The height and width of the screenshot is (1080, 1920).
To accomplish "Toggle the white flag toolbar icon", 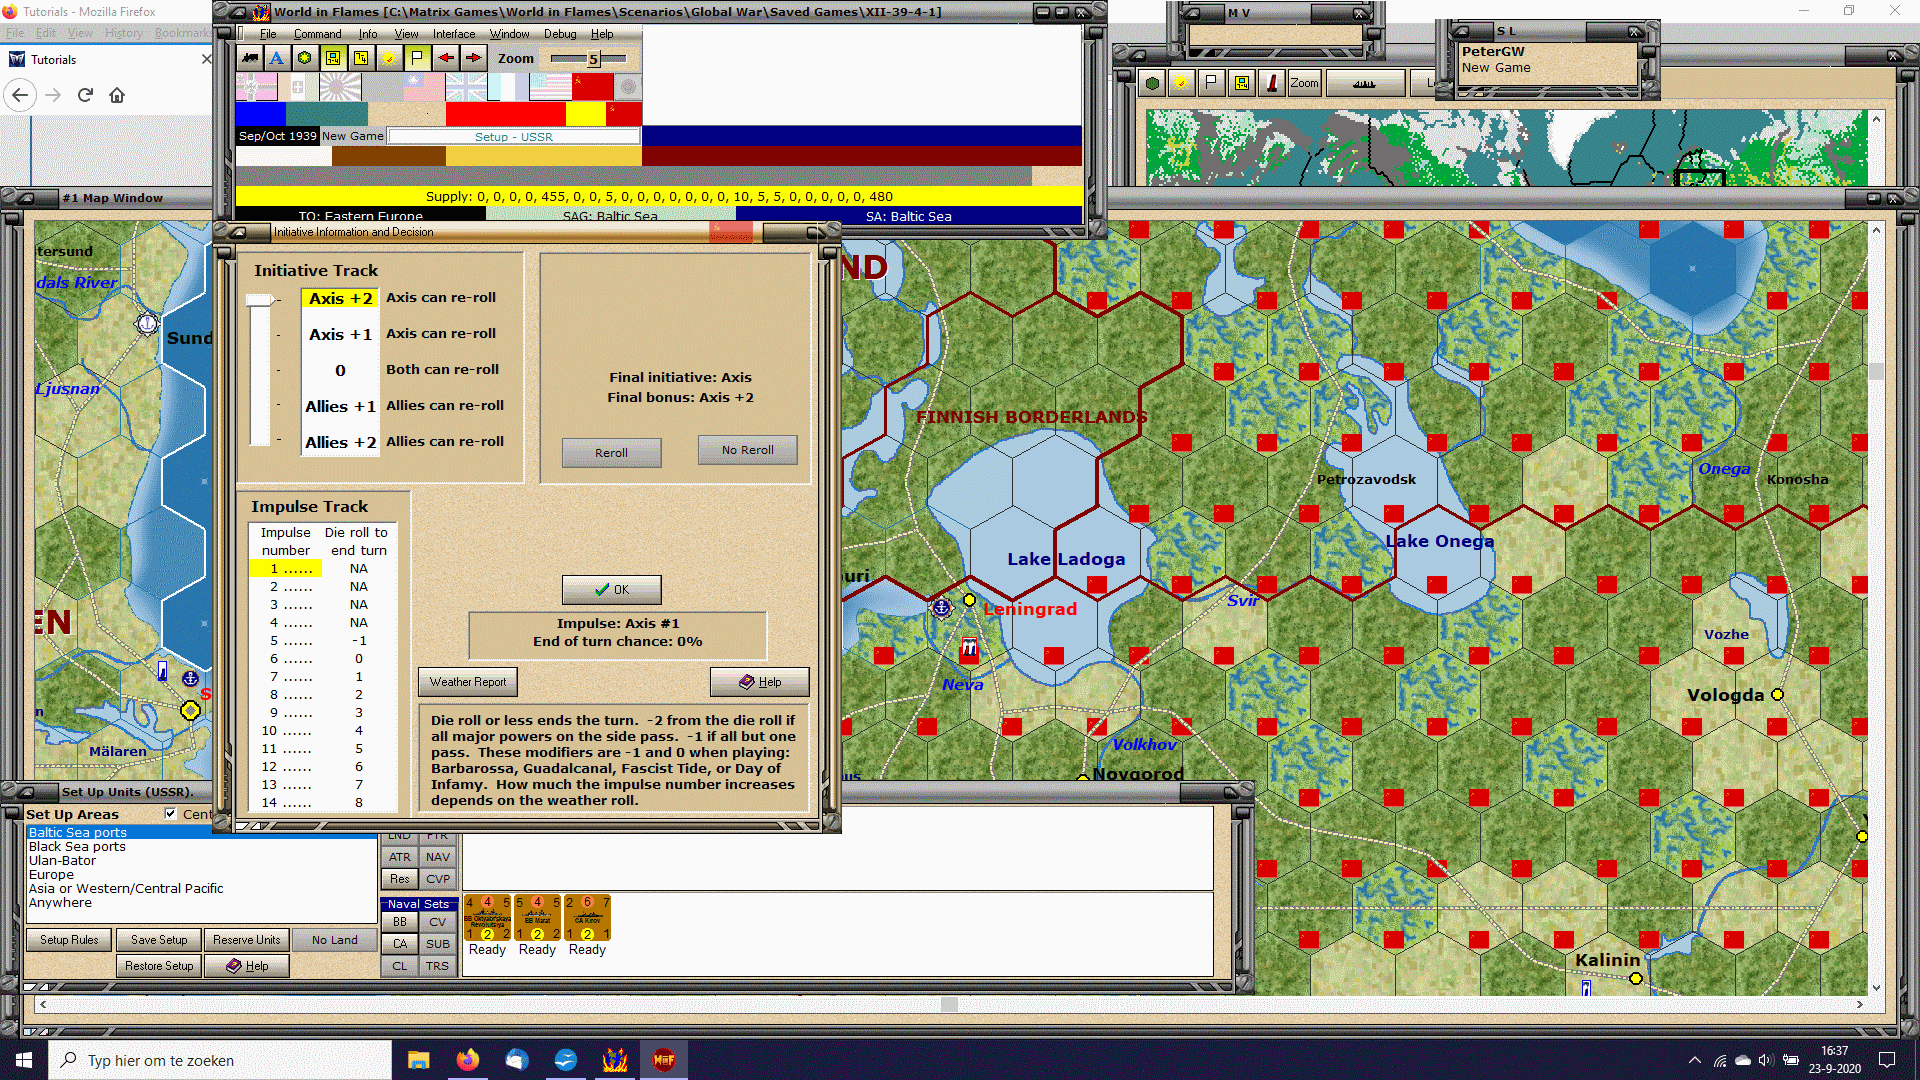I will click(x=417, y=58).
